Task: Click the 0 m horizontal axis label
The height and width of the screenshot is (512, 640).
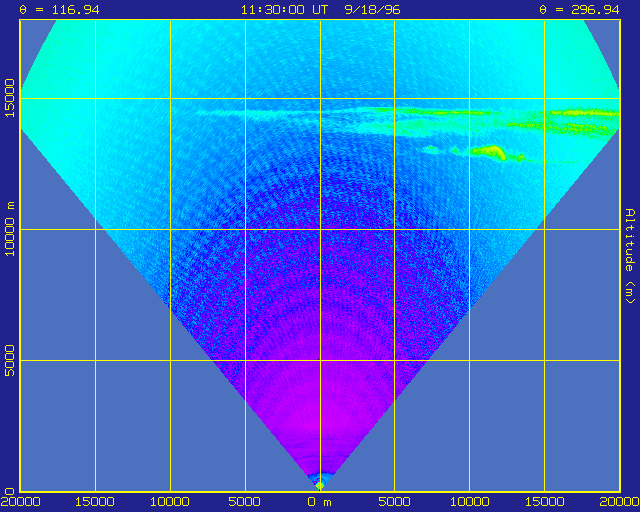Action: coord(320,502)
